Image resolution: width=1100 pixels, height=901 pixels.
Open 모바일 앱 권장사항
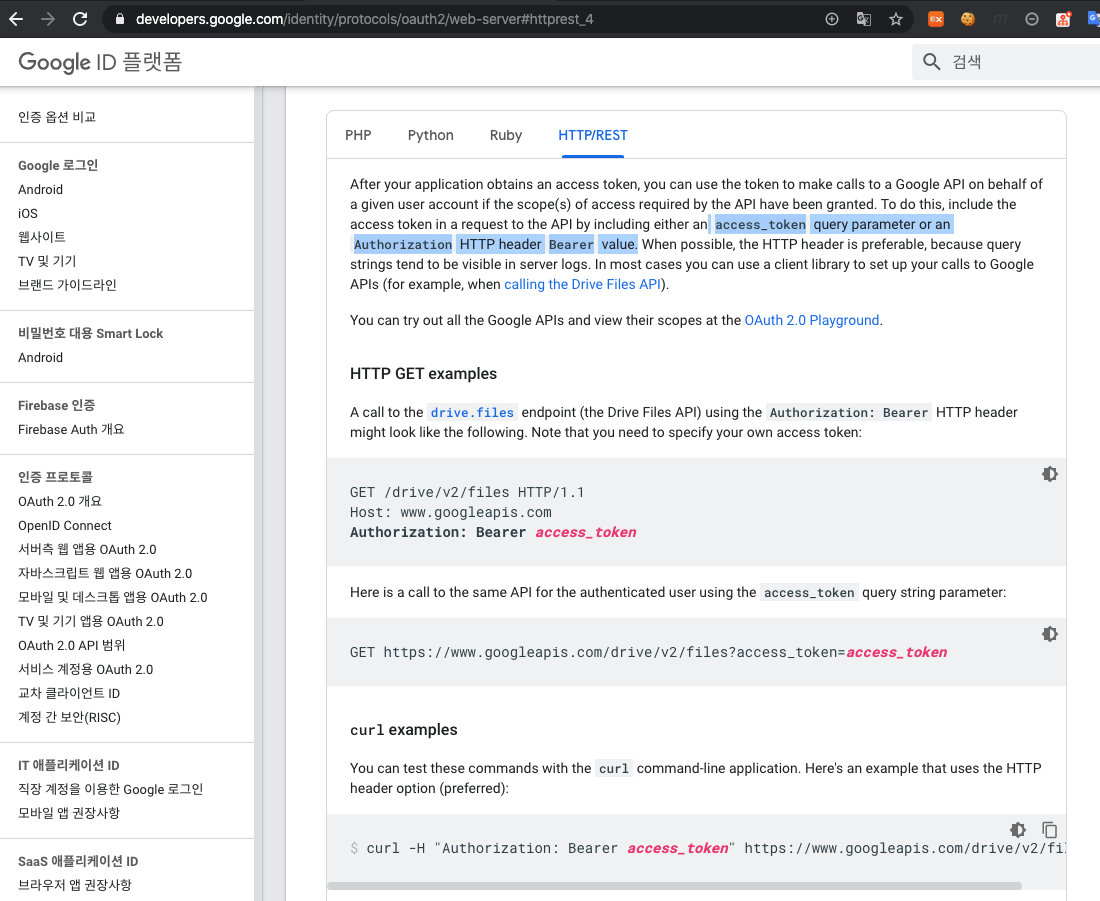pyautogui.click(x=69, y=813)
